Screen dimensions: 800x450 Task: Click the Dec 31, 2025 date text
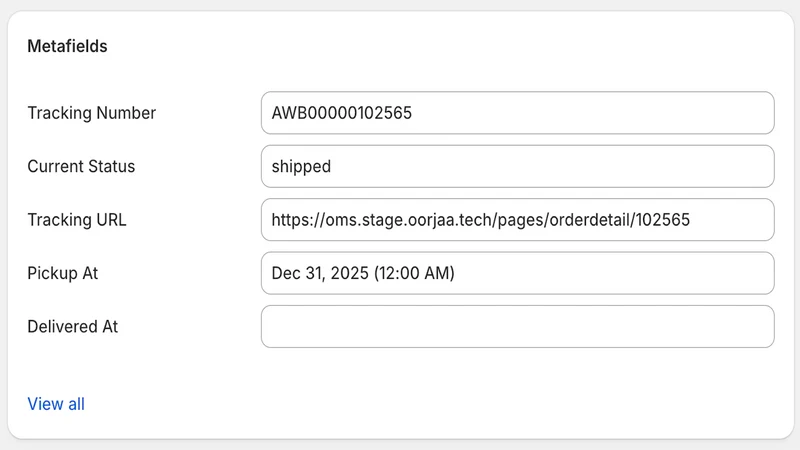(320, 273)
